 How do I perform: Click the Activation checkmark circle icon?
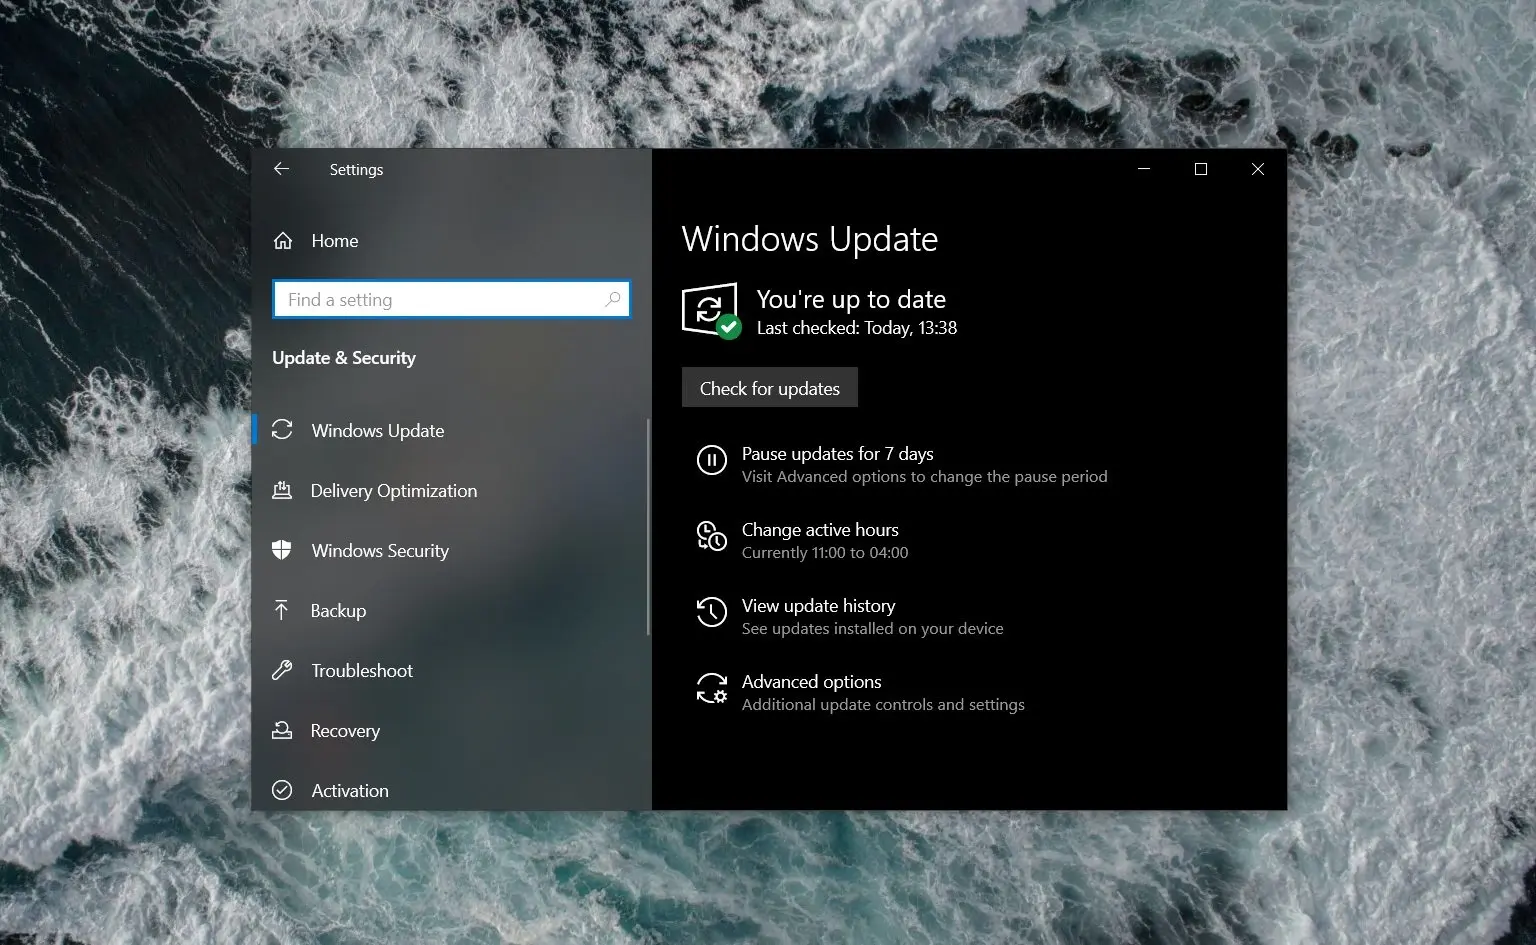pyautogui.click(x=282, y=790)
